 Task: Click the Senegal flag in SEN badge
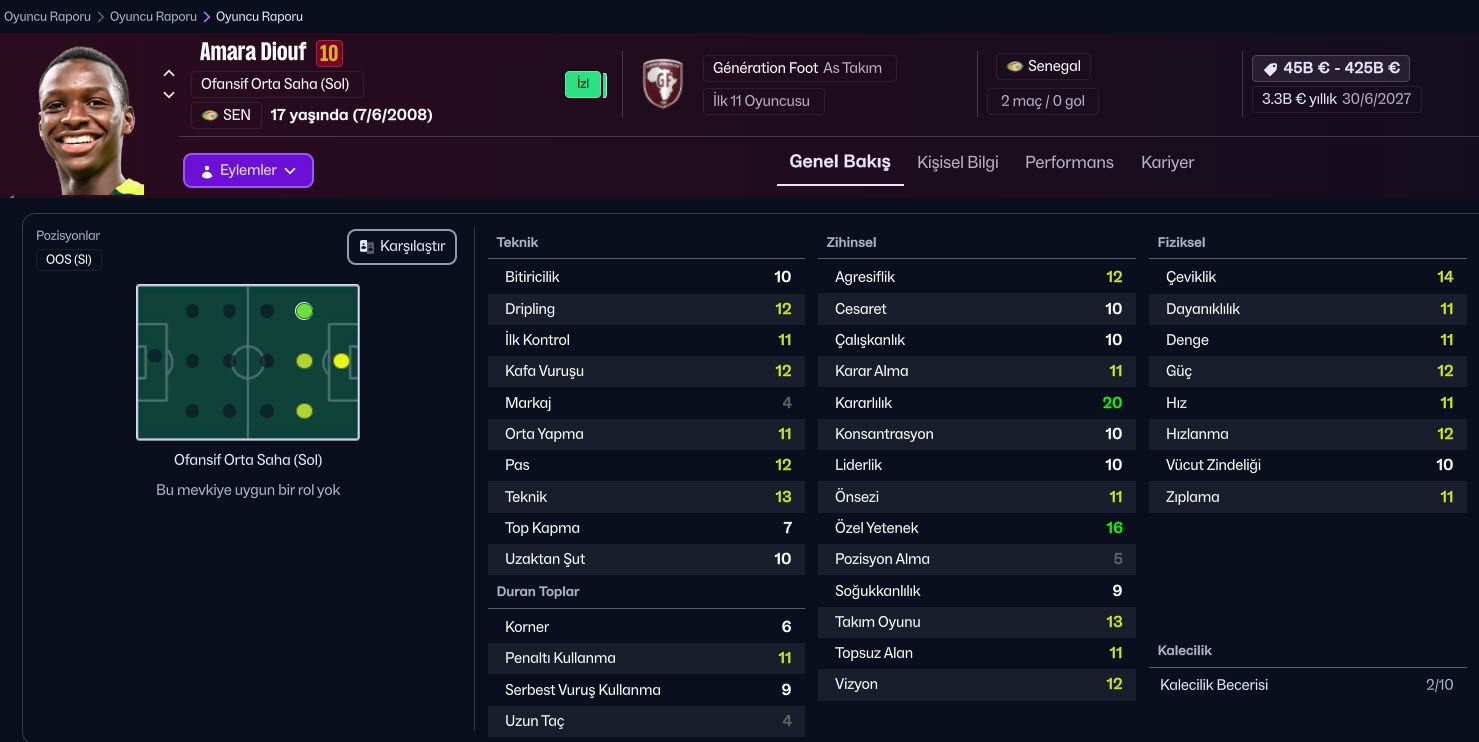(x=210, y=115)
